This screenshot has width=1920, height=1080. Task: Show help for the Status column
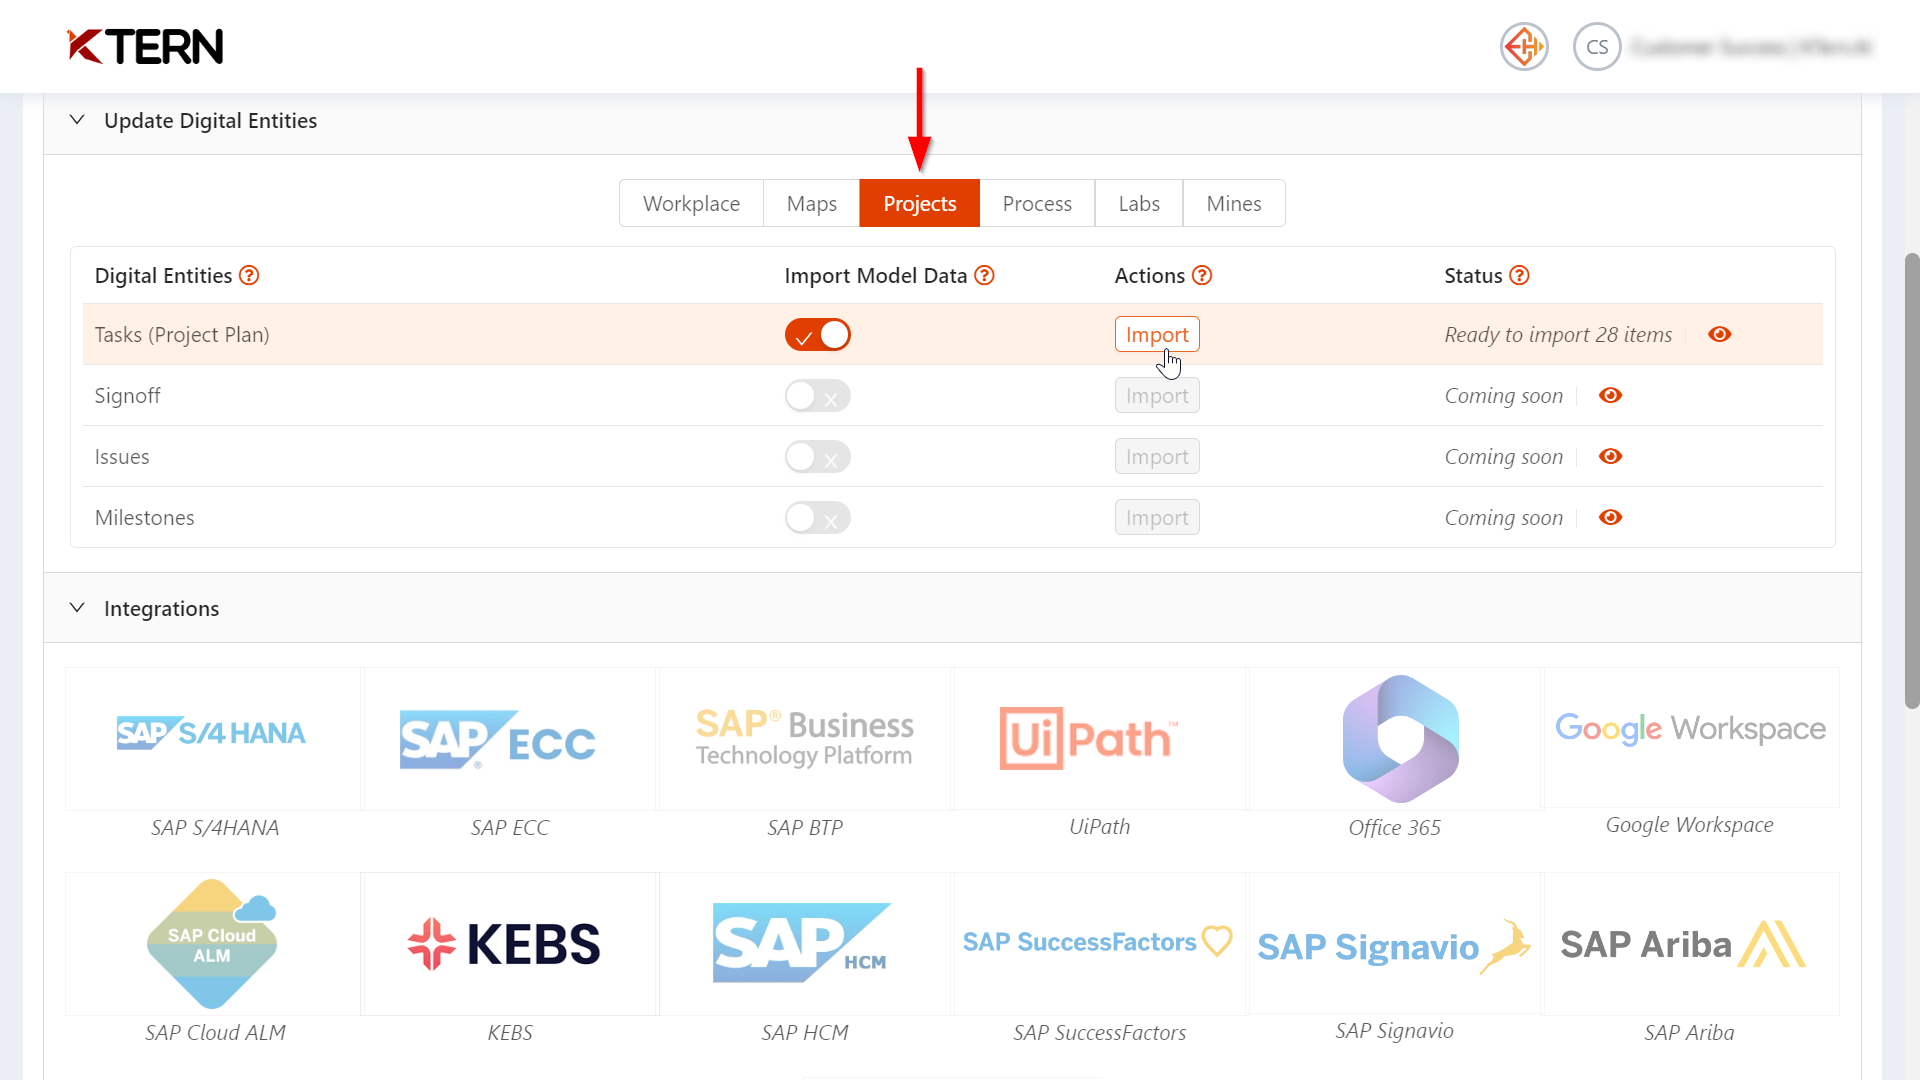[x=1519, y=275]
